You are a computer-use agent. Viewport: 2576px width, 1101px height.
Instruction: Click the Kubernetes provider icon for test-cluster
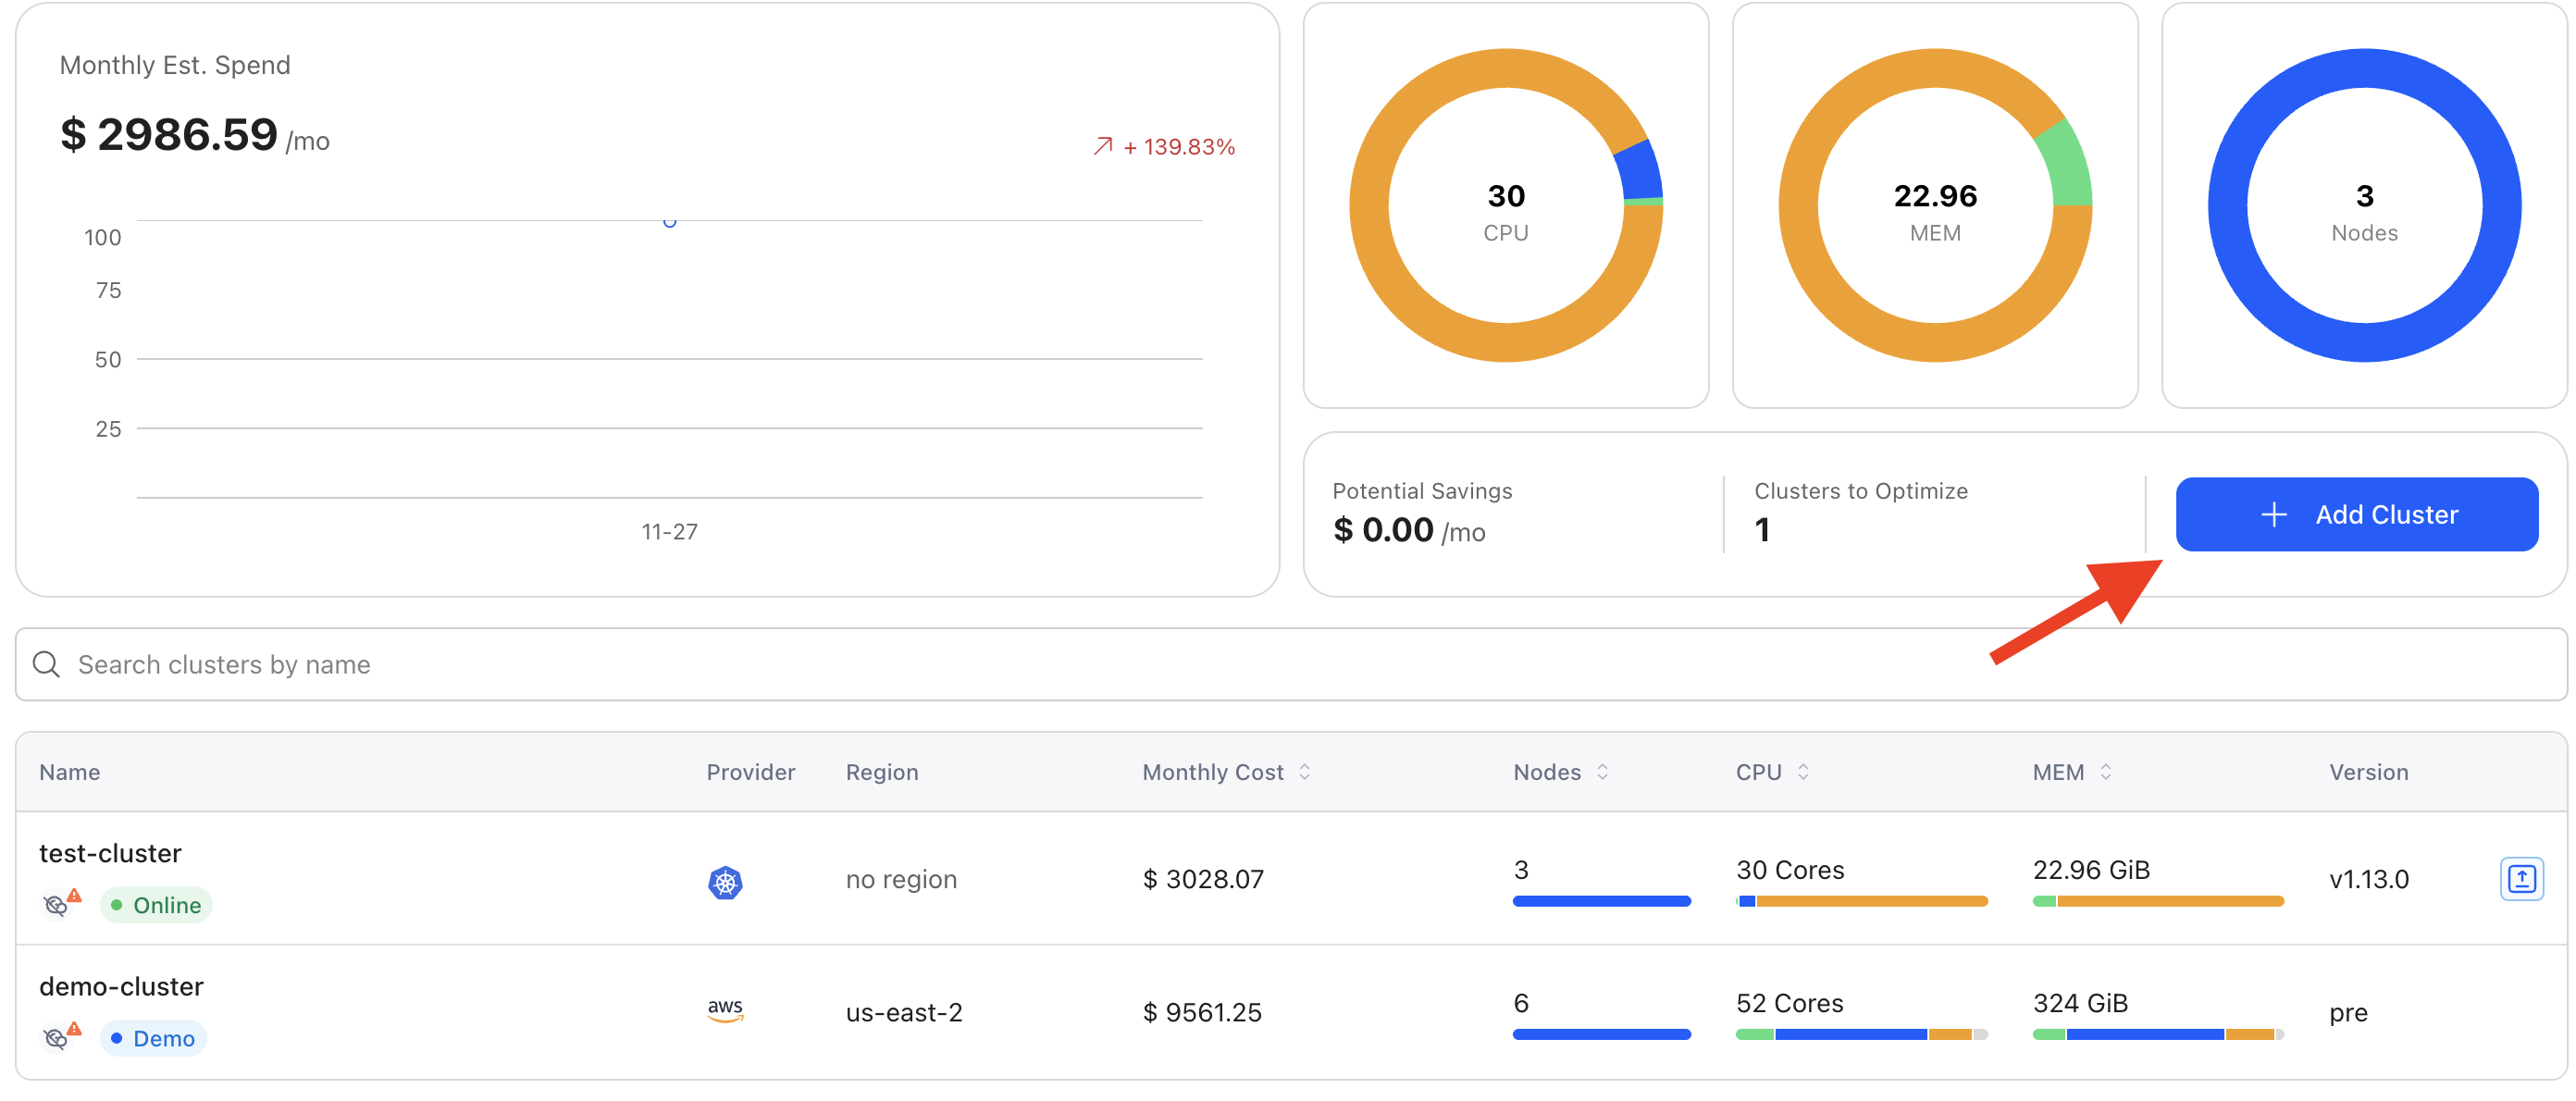(x=725, y=881)
